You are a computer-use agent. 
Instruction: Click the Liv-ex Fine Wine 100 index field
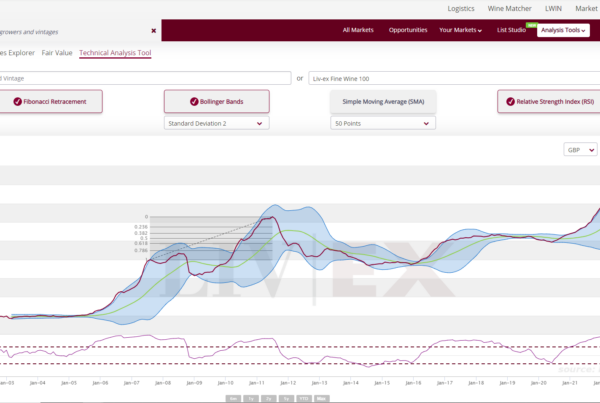(454, 78)
